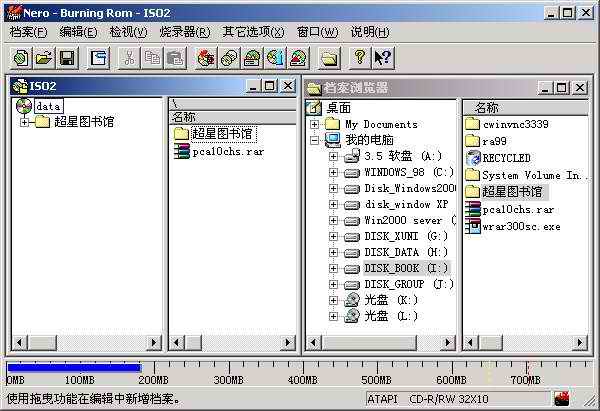Click the 我的电脑 computer icon
The image size is (600, 411).
pos(333,140)
